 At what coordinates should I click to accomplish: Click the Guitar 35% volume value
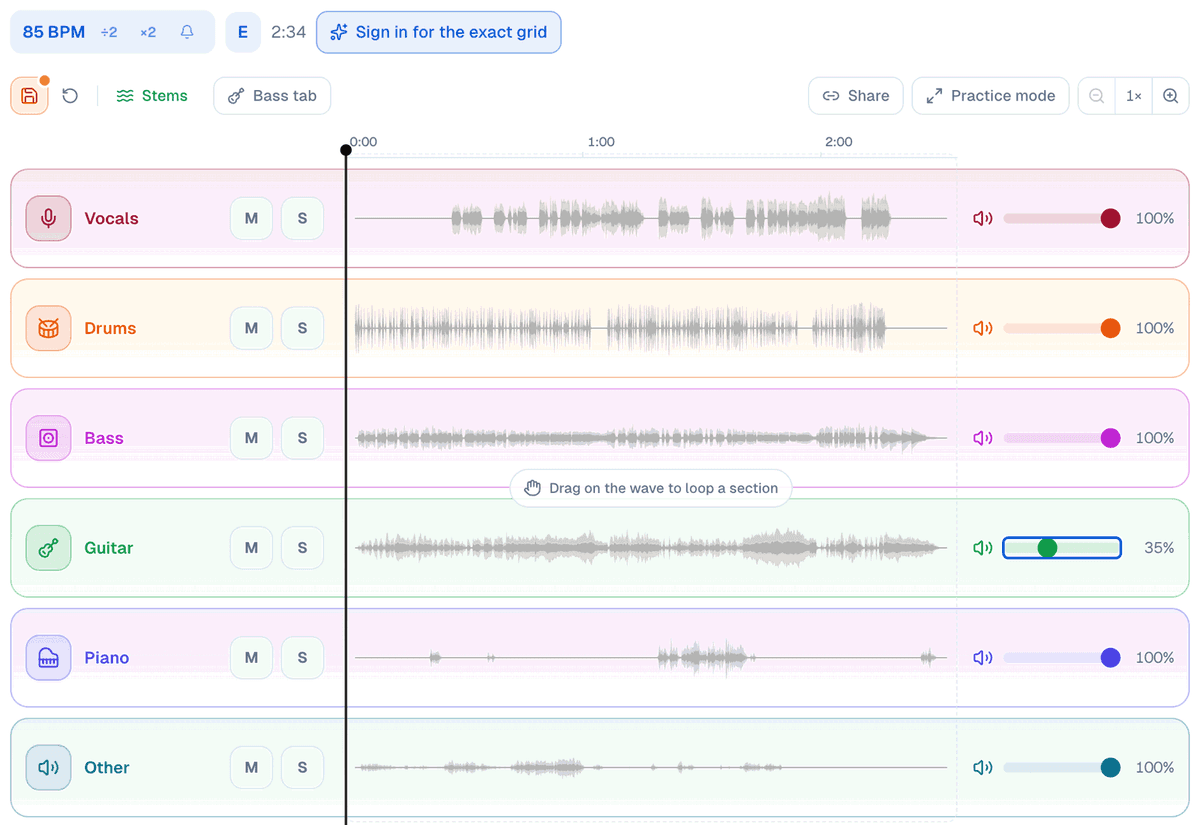pos(1159,548)
